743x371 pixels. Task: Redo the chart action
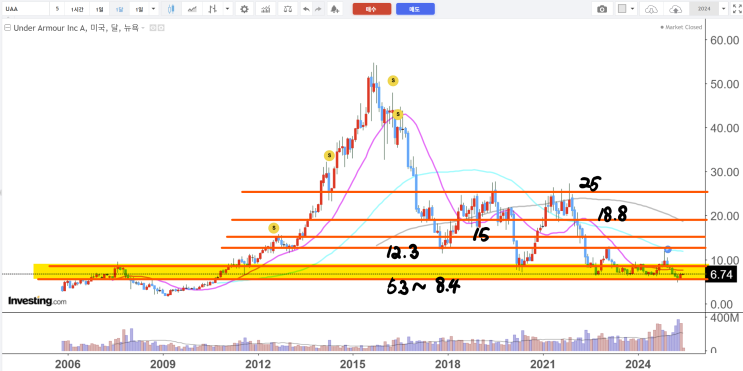[318, 9]
